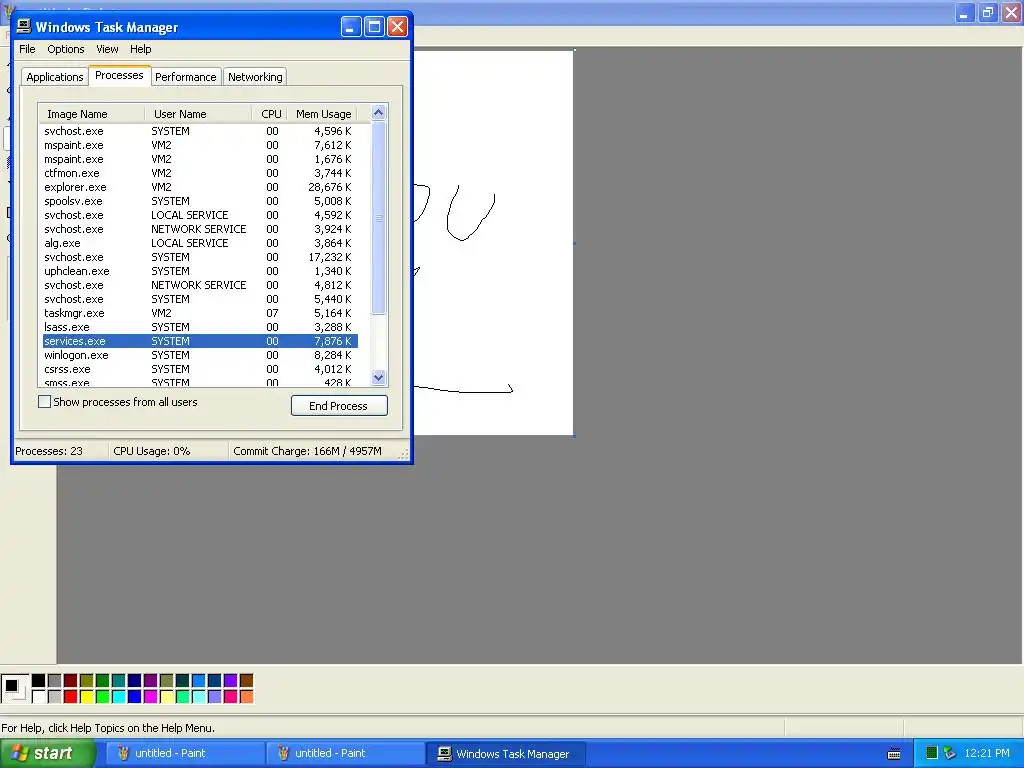
Task: Select the lsass.exe process
Action: pos(200,327)
